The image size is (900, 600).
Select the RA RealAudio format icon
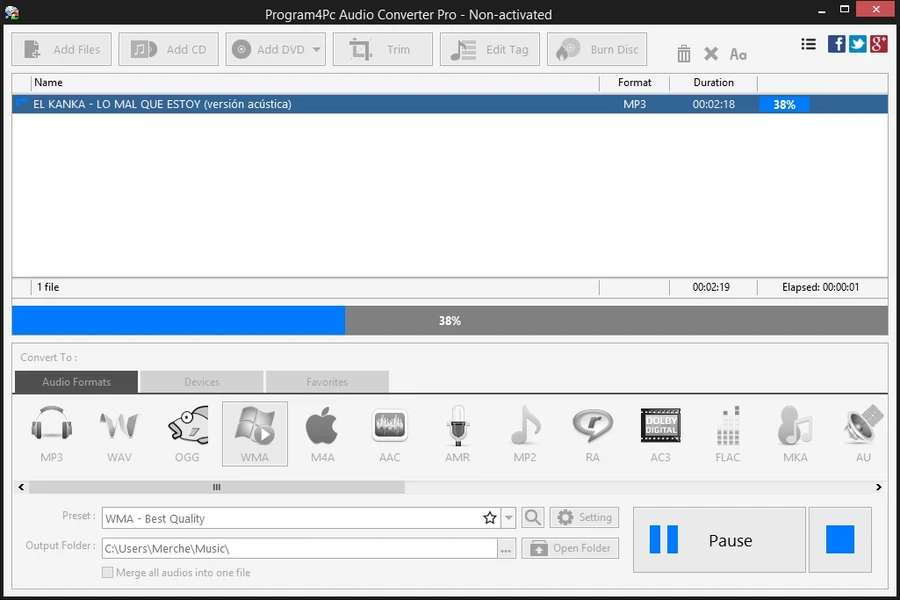coord(593,434)
